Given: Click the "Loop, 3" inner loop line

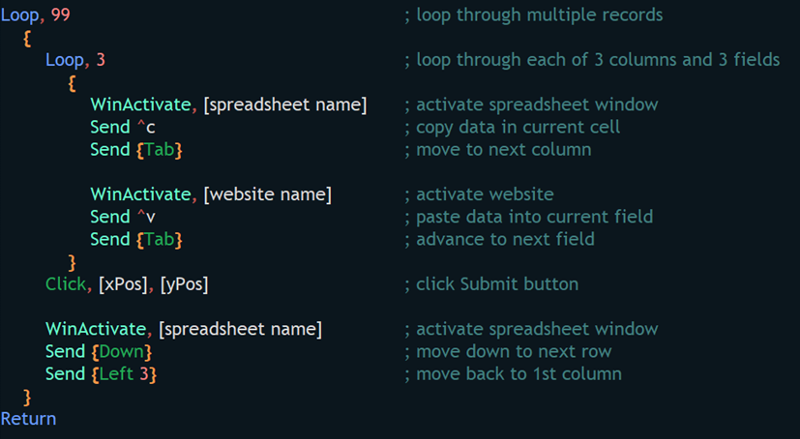Looking at the screenshot, I should [x=75, y=60].
